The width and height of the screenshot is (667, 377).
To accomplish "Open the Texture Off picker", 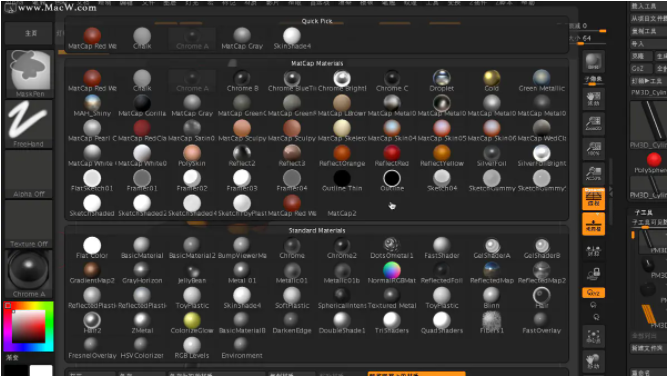I will pyautogui.click(x=29, y=224).
